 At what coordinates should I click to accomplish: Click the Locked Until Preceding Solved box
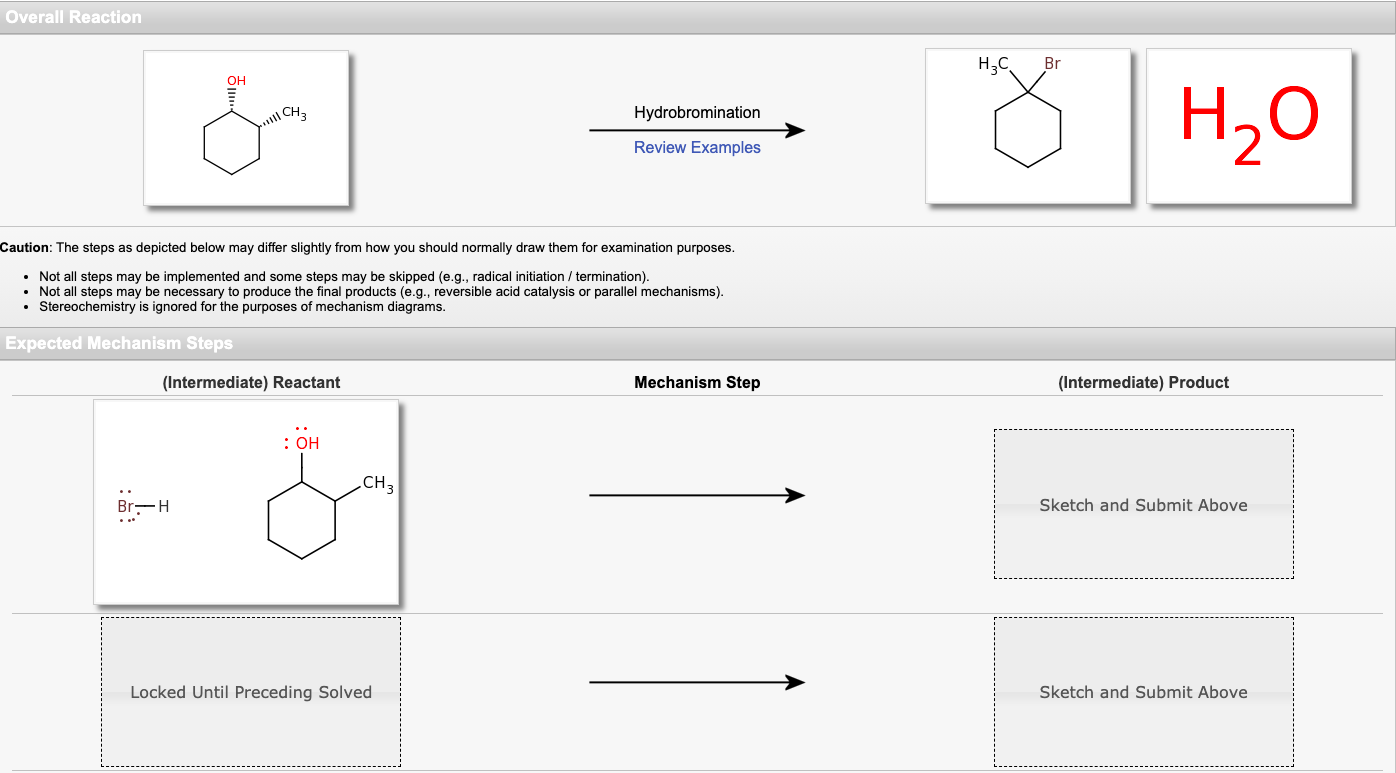pyautogui.click(x=250, y=691)
